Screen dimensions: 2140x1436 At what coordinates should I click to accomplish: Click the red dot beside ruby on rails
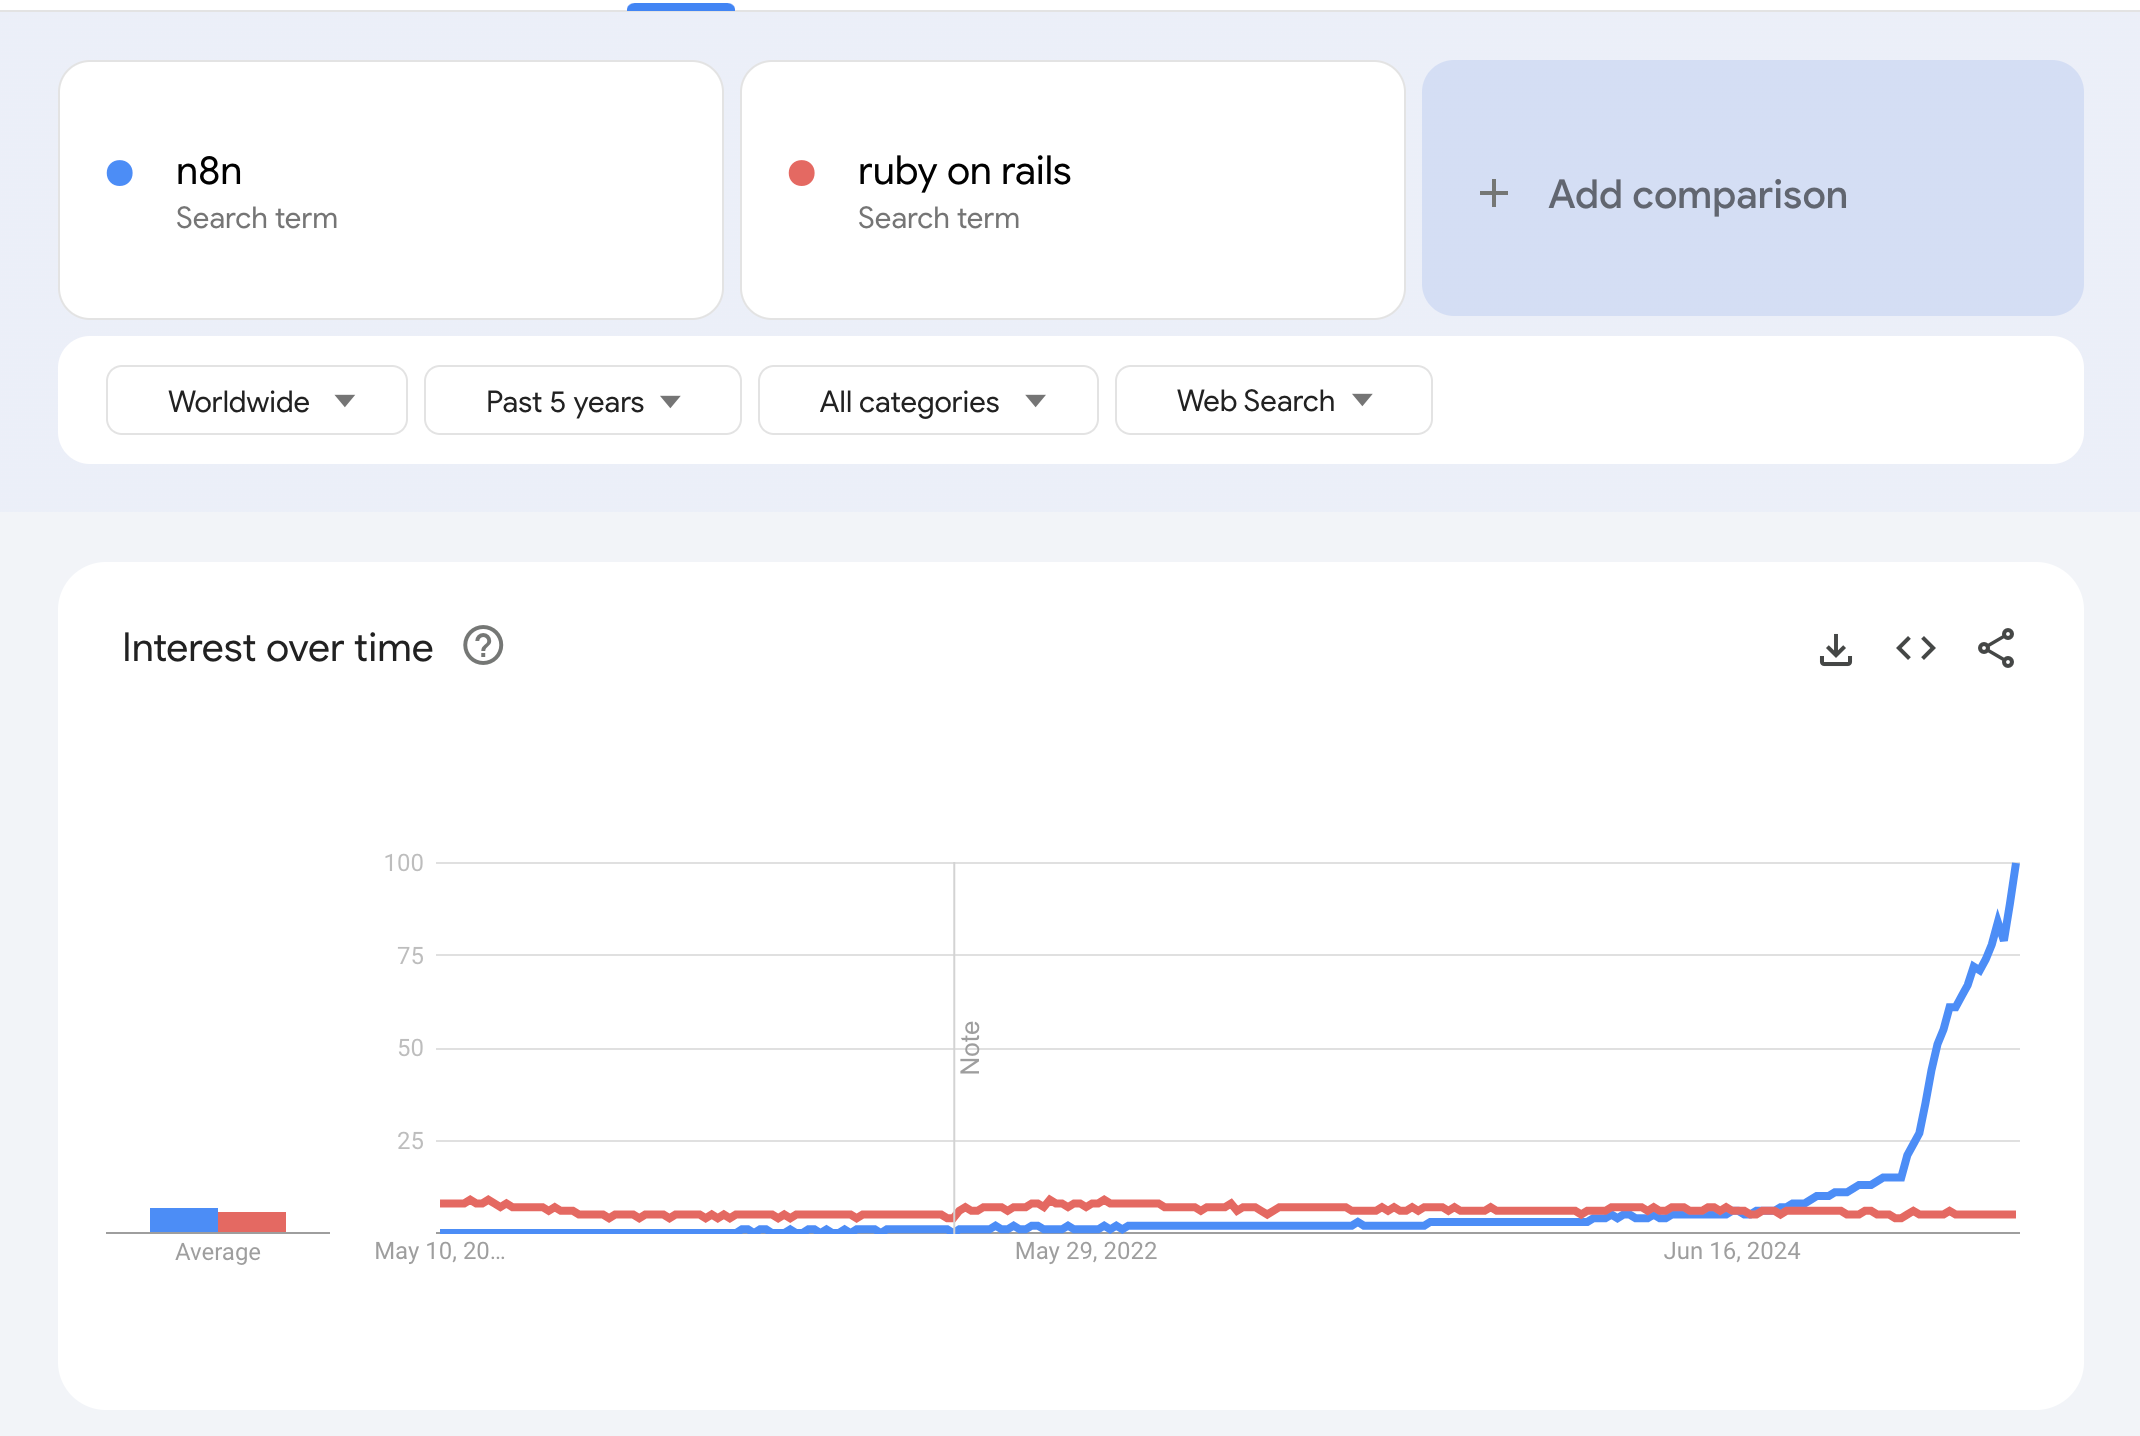click(x=802, y=173)
